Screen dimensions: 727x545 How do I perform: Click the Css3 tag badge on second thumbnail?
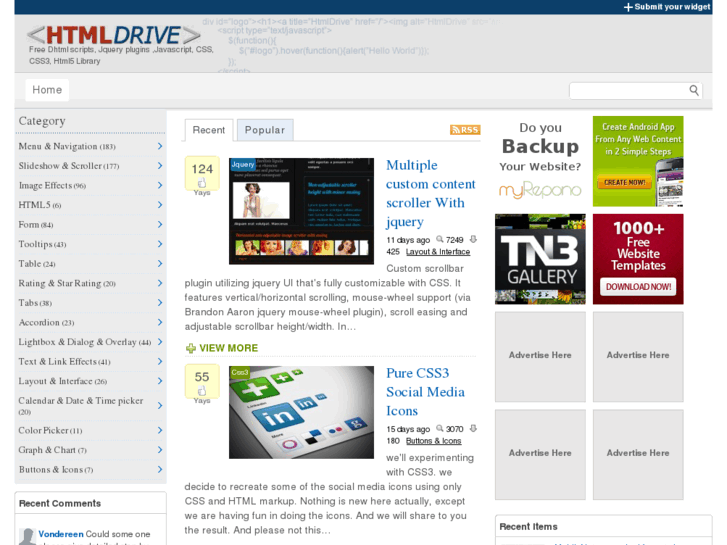(x=239, y=372)
